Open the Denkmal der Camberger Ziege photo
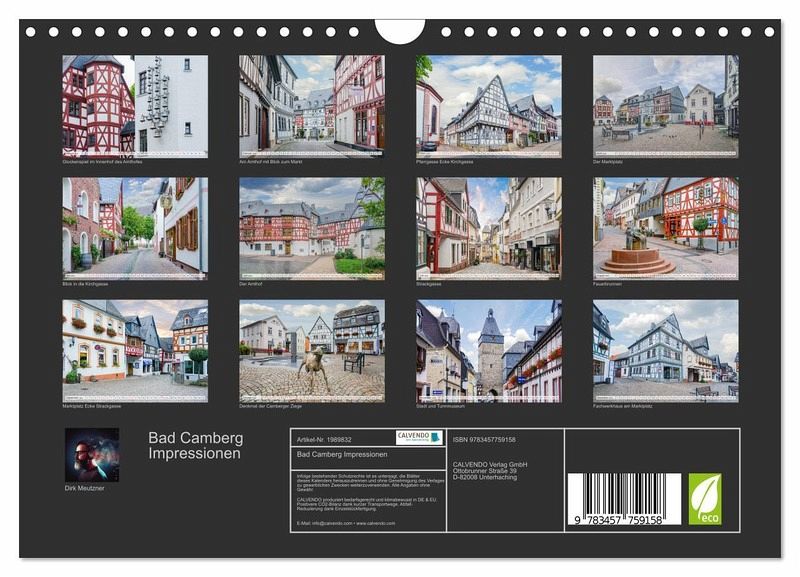The image size is (800, 577). (311, 350)
